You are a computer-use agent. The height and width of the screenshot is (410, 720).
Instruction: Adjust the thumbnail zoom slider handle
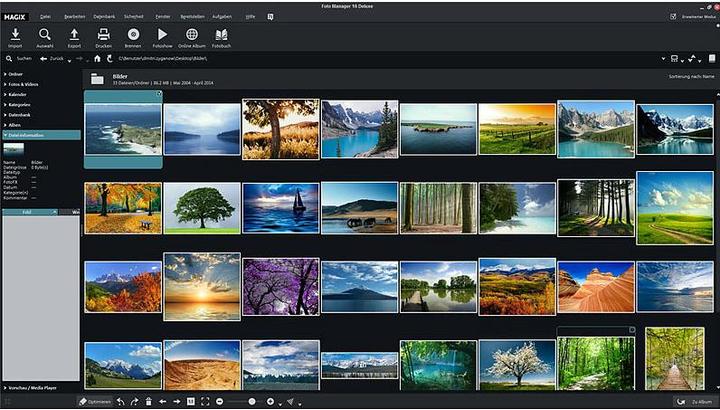pyautogui.click(x=252, y=402)
